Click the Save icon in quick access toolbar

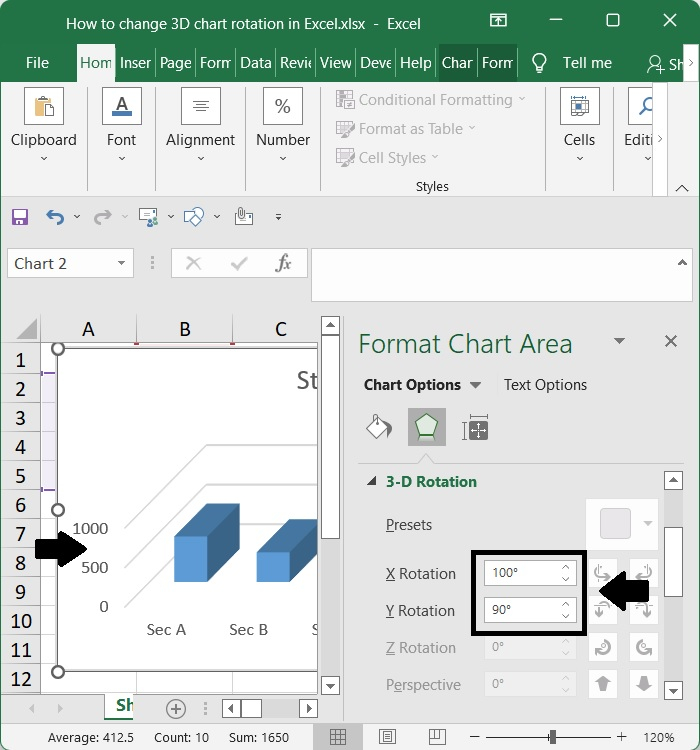(20, 217)
